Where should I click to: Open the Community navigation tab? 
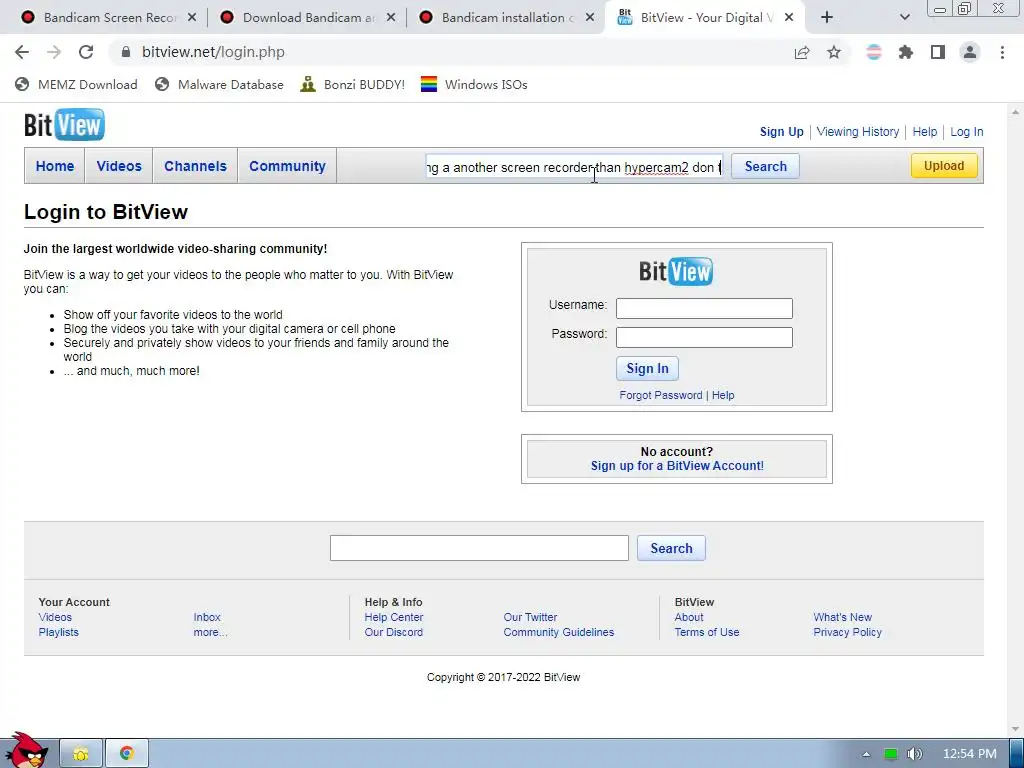pyautogui.click(x=287, y=166)
